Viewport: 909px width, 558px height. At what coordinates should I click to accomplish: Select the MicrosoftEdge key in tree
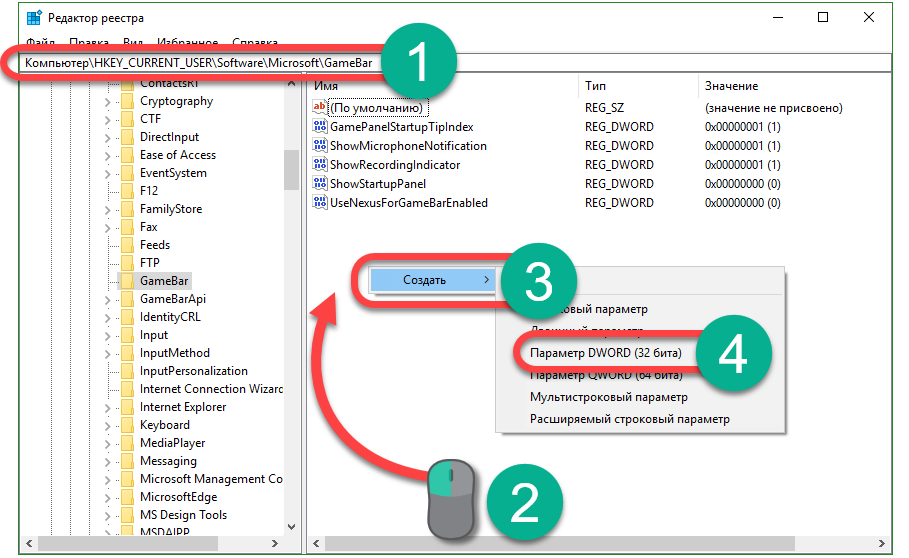tap(178, 497)
